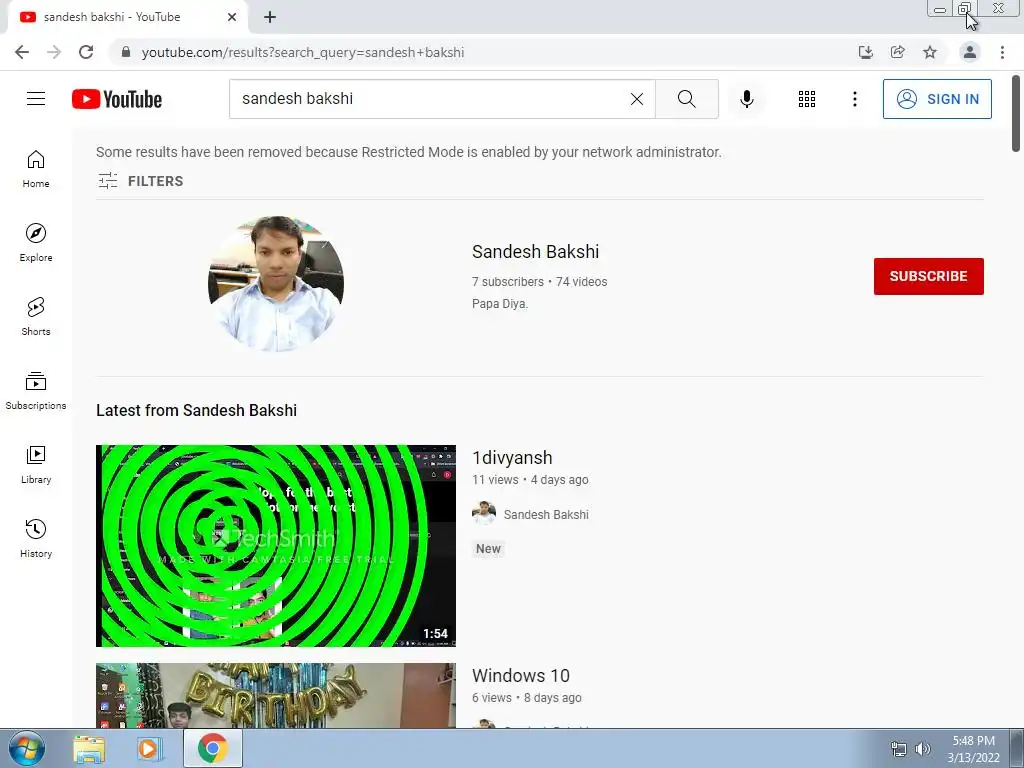Screen dimensions: 1024x768
Task: Click the red SUBSCRIBE button
Action: (x=929, y=276)
